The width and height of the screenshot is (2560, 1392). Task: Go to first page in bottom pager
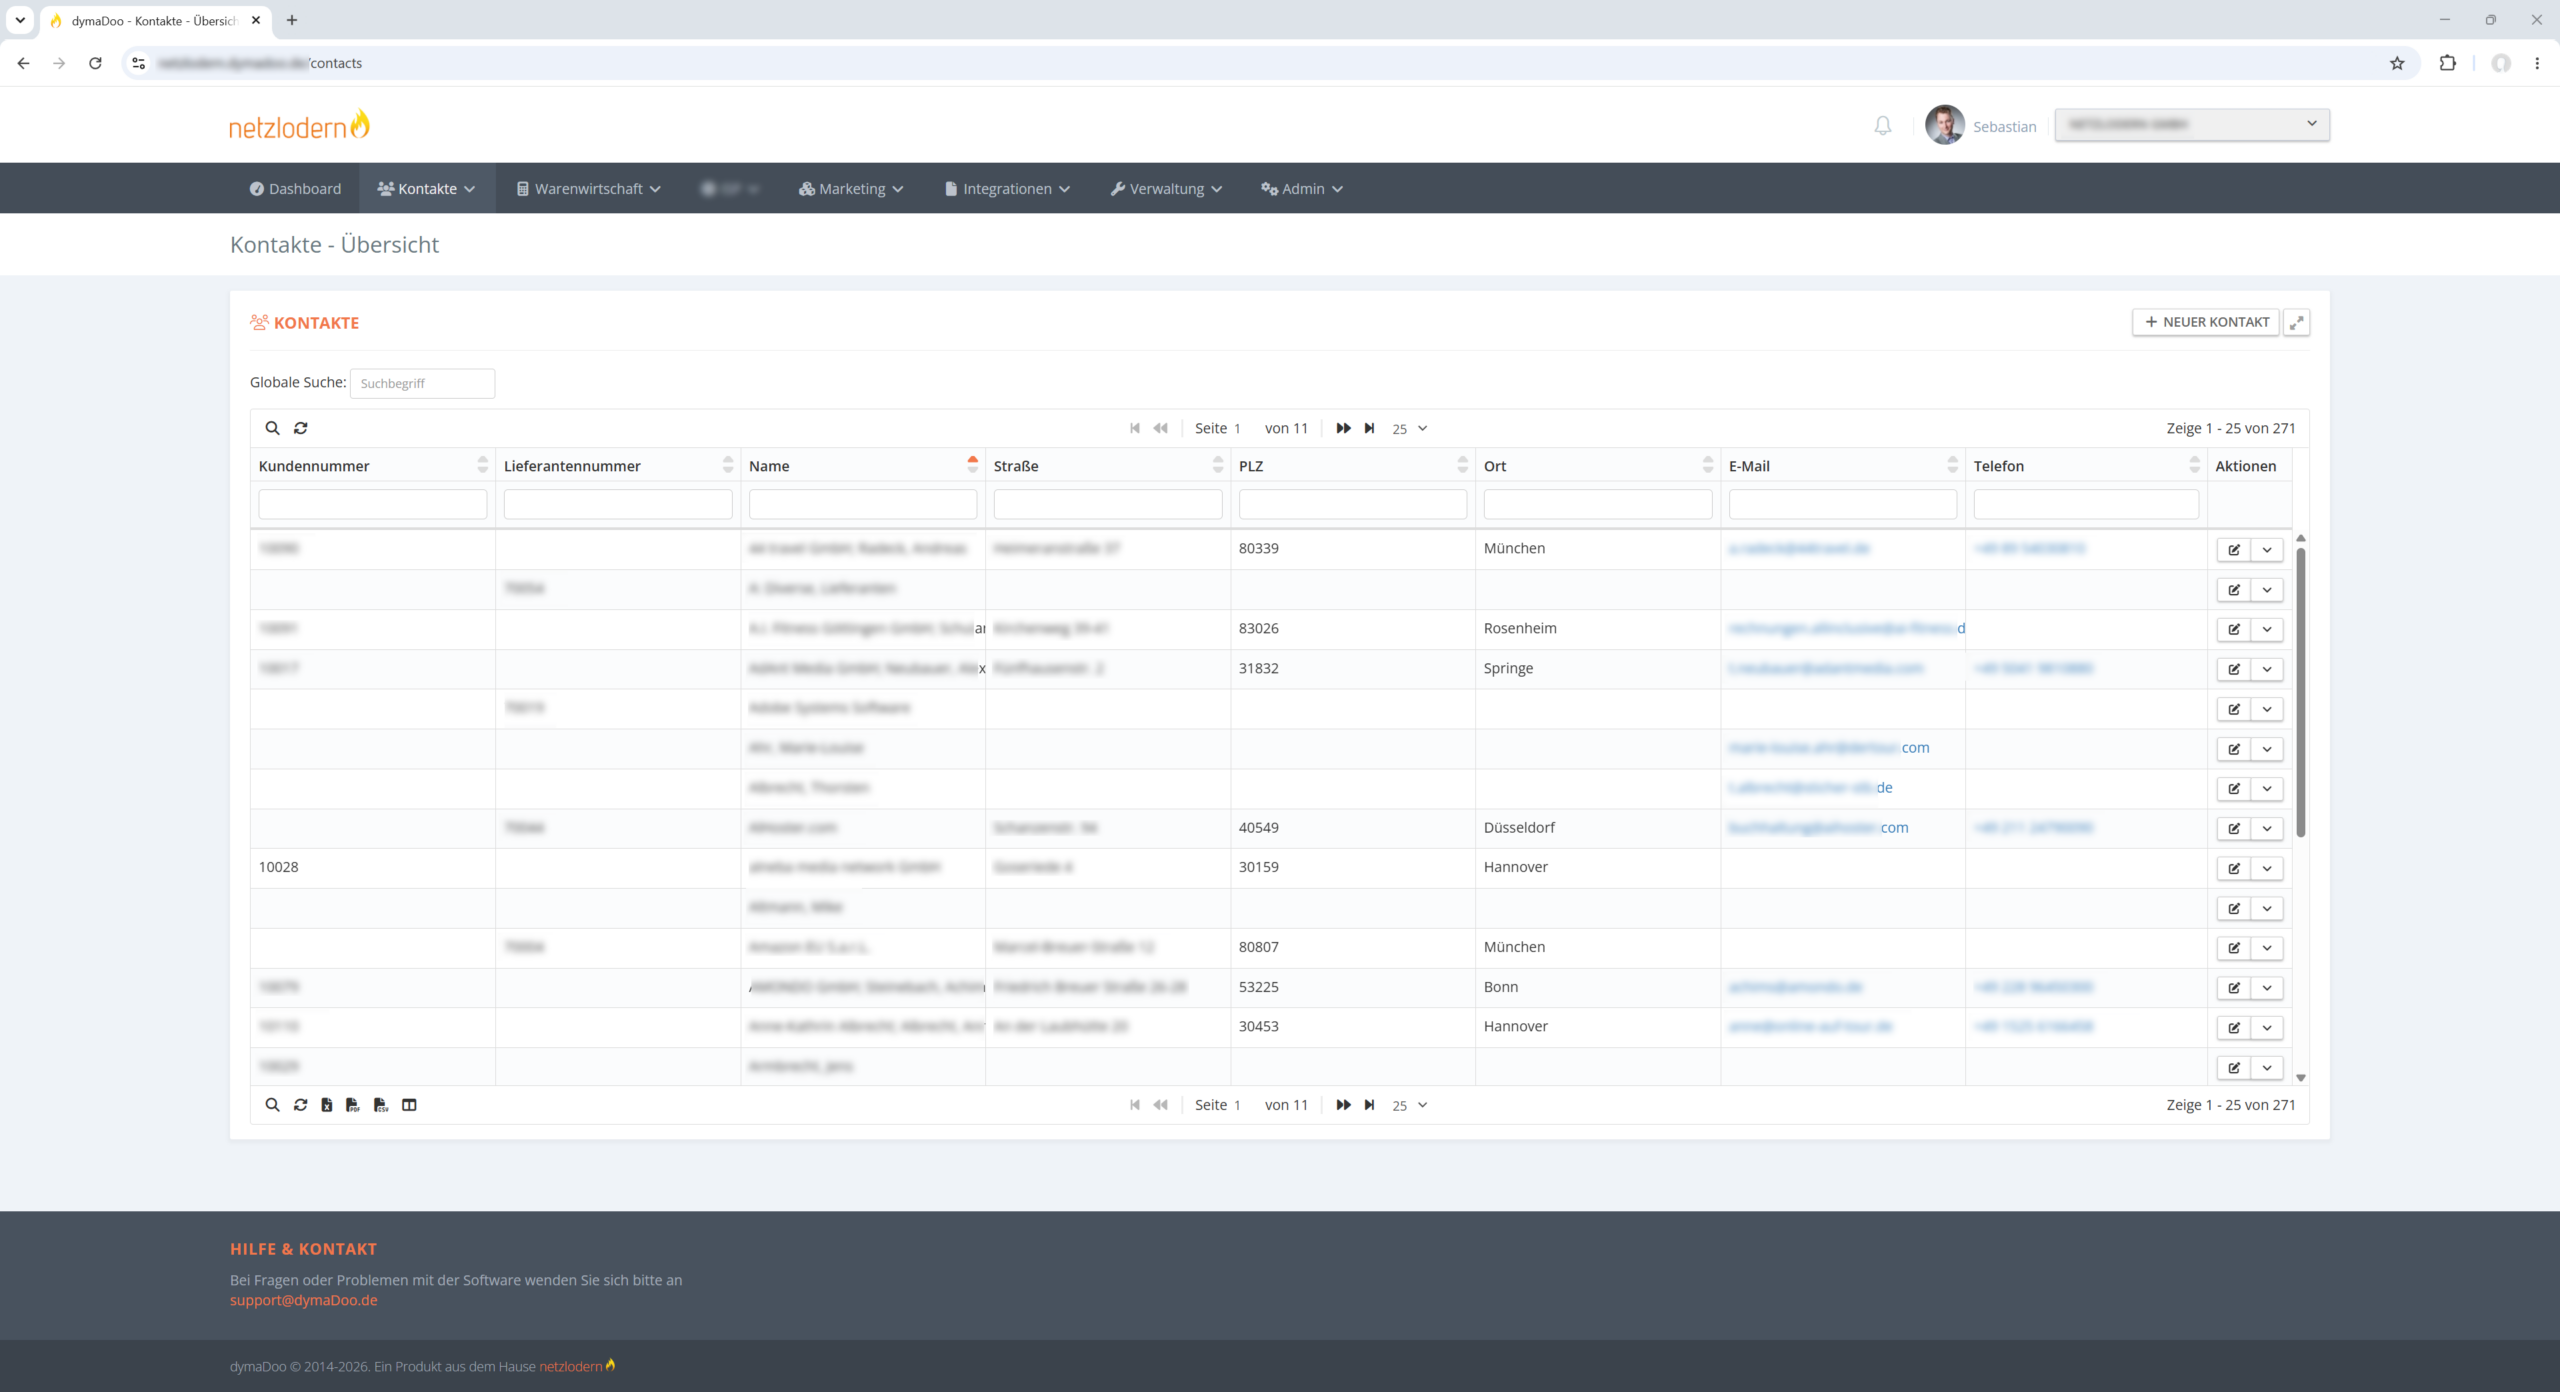[1135, 1105]
